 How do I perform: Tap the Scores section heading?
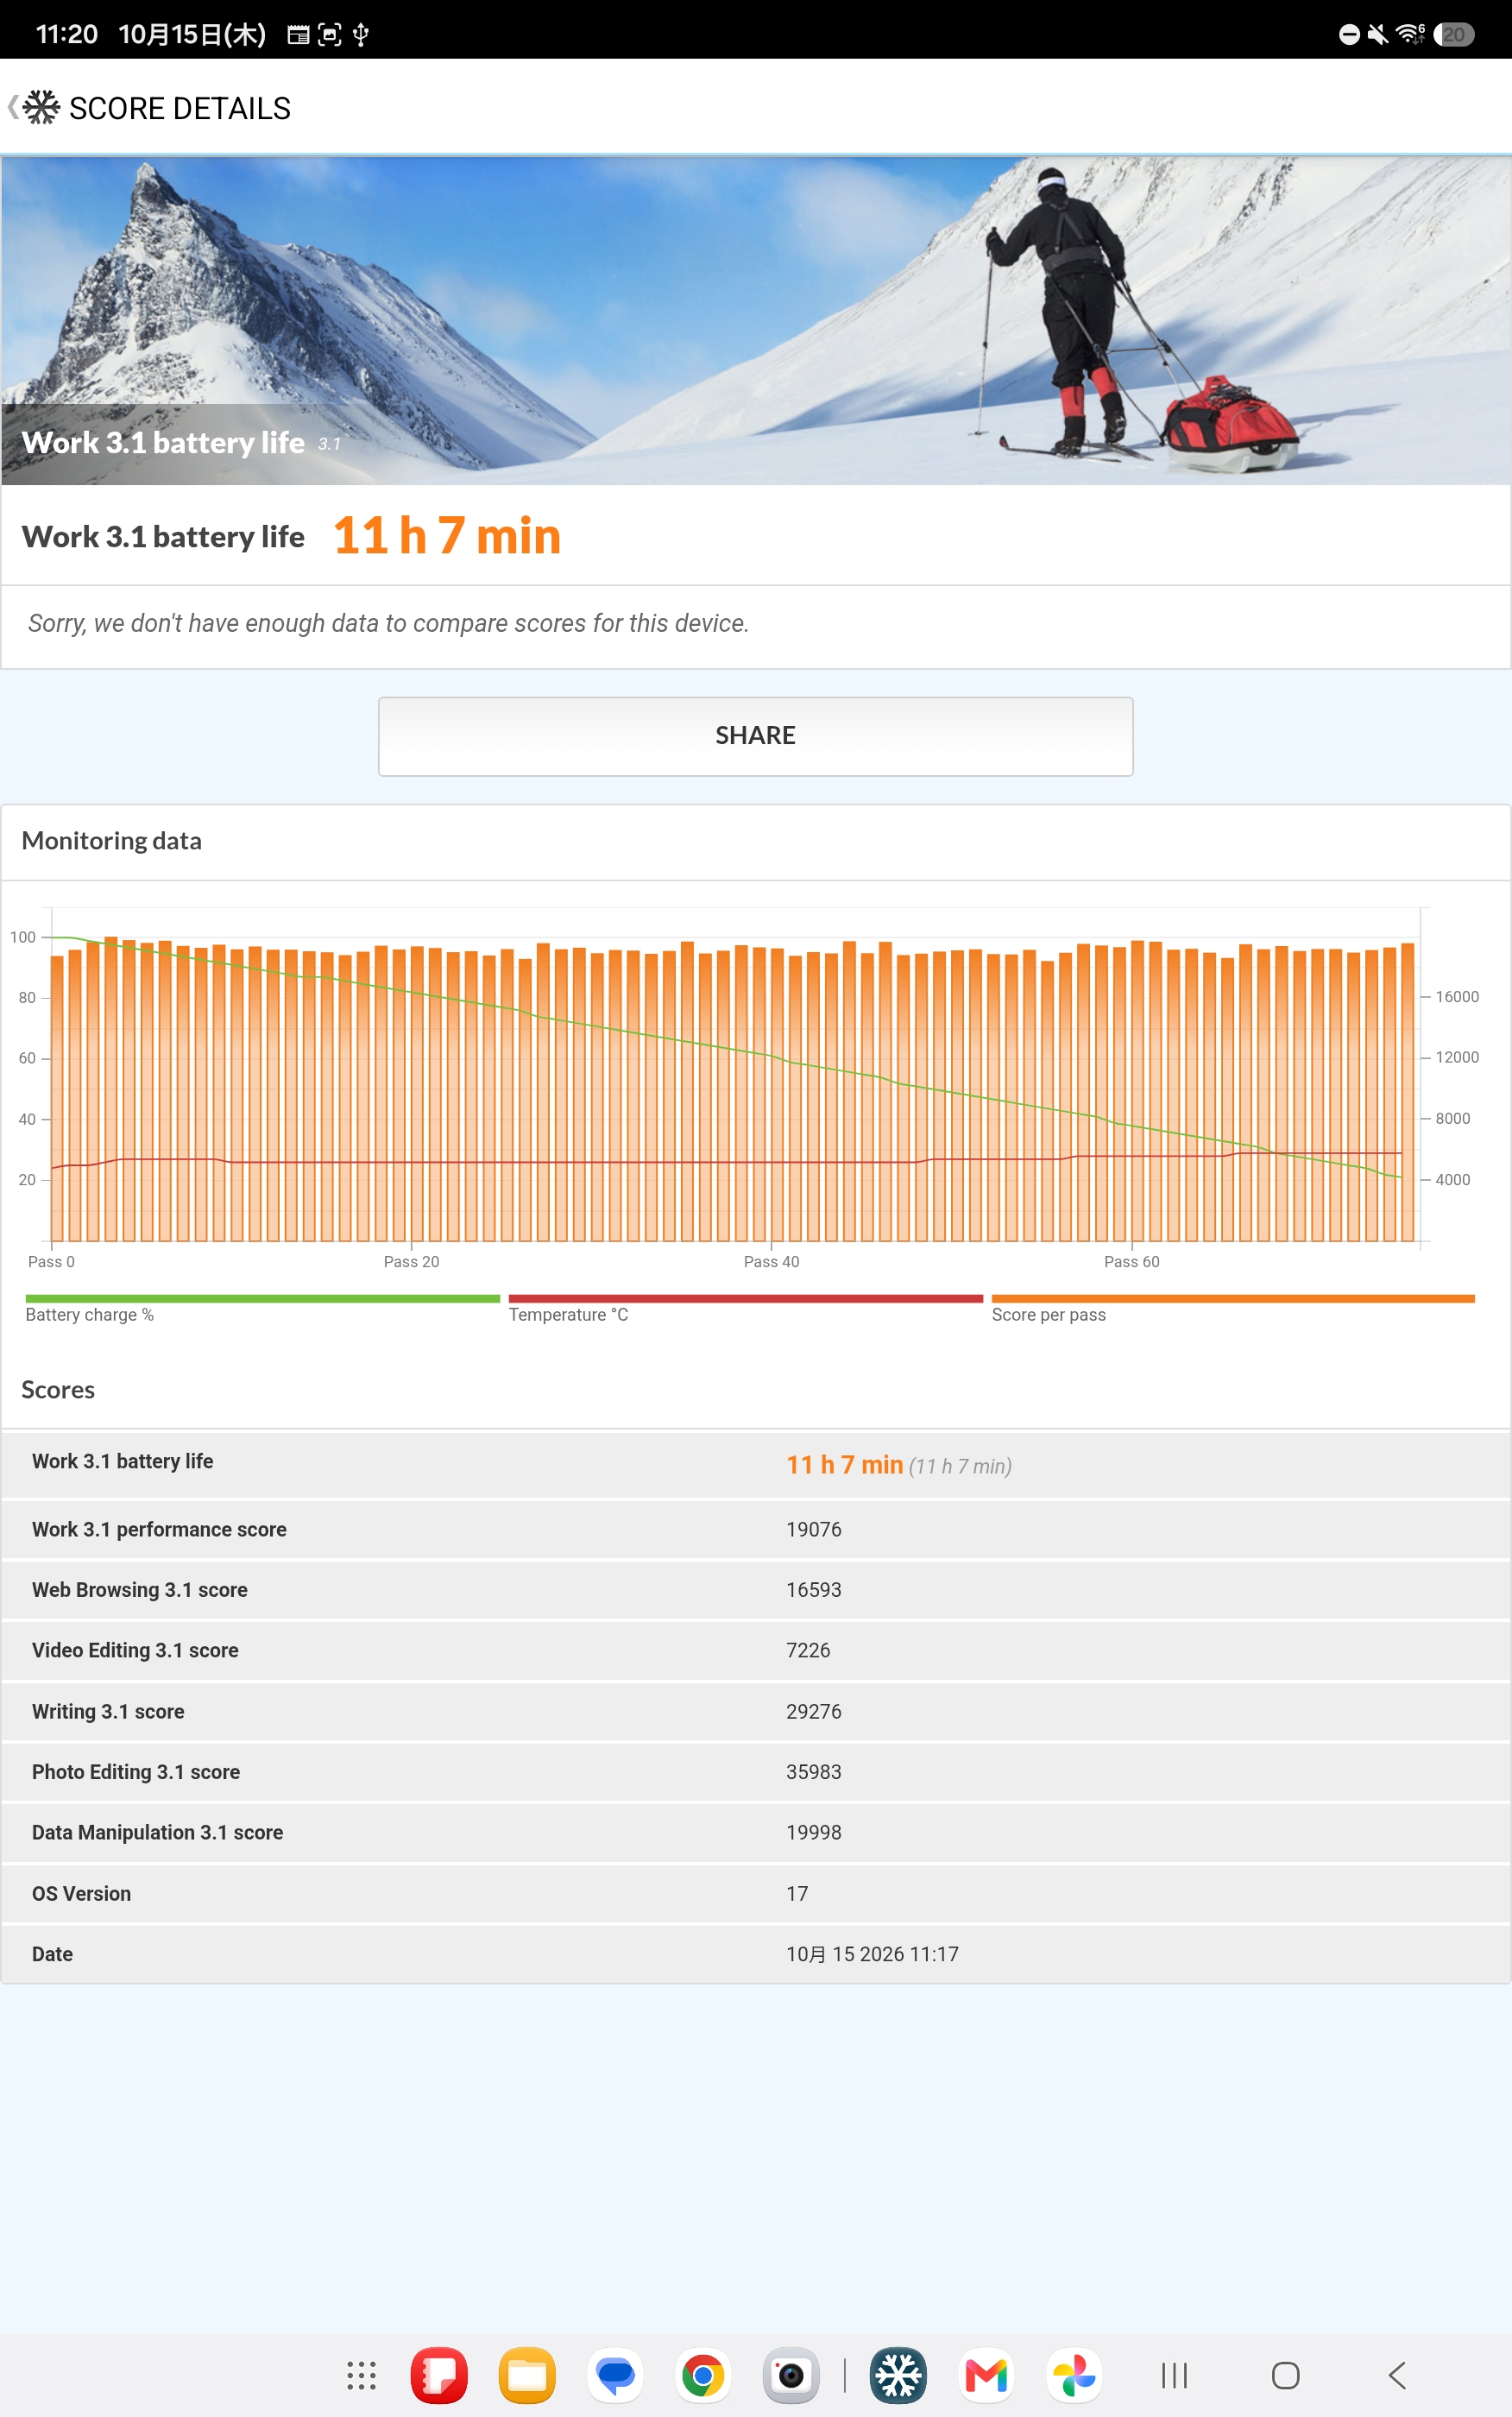coord(58,1390)
